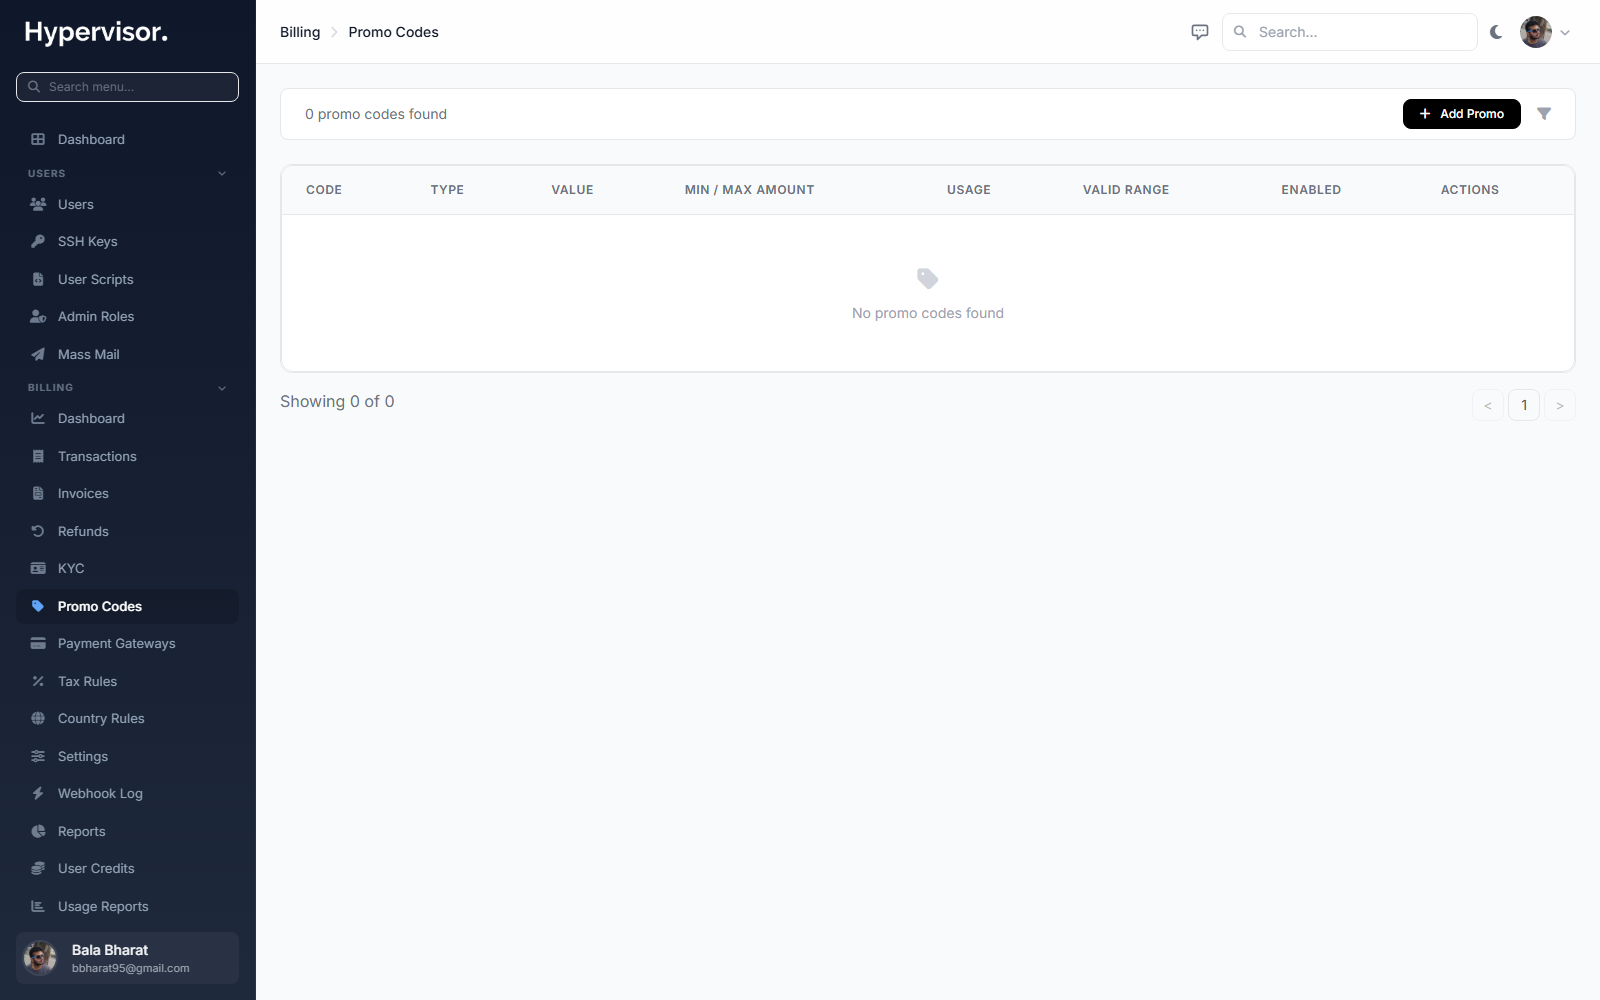1600x1000 pixels.
Task: Open User Credits menu item
Action: [x=127, y=868]
